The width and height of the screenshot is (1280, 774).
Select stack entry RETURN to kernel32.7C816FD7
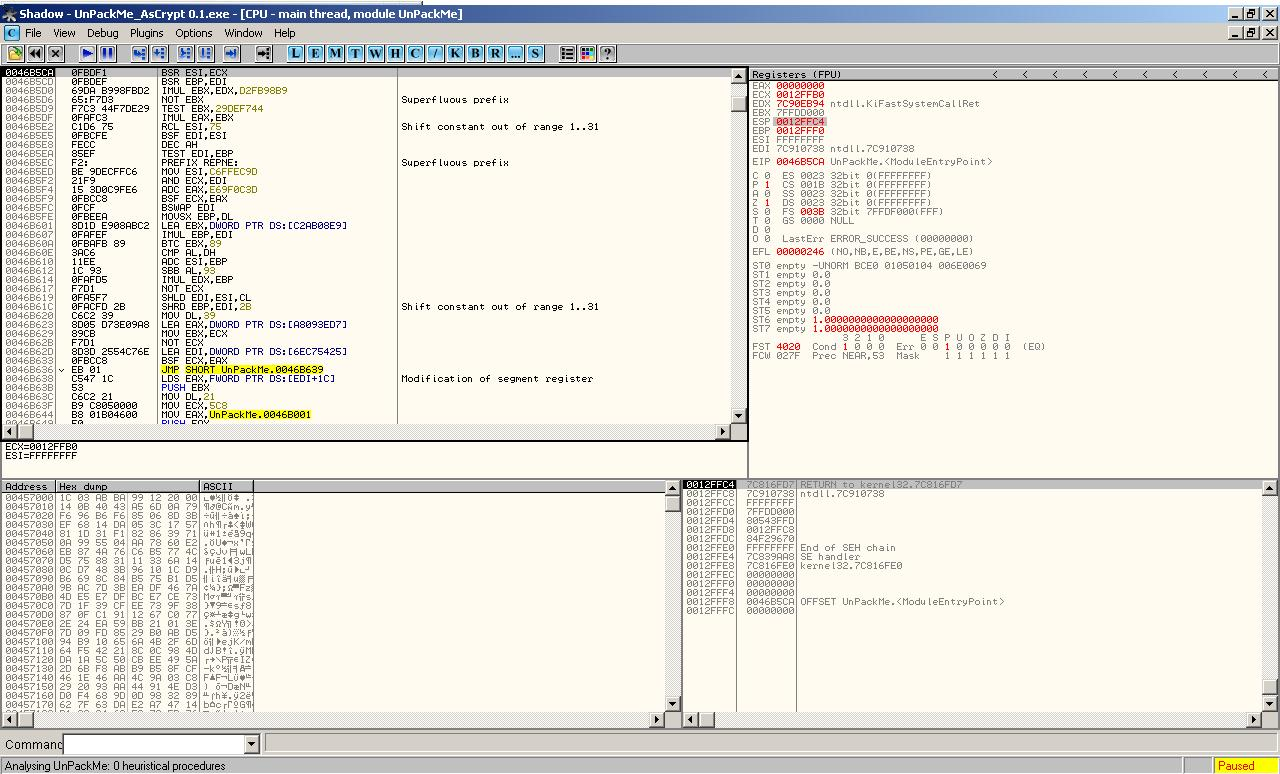click(881, 485)
